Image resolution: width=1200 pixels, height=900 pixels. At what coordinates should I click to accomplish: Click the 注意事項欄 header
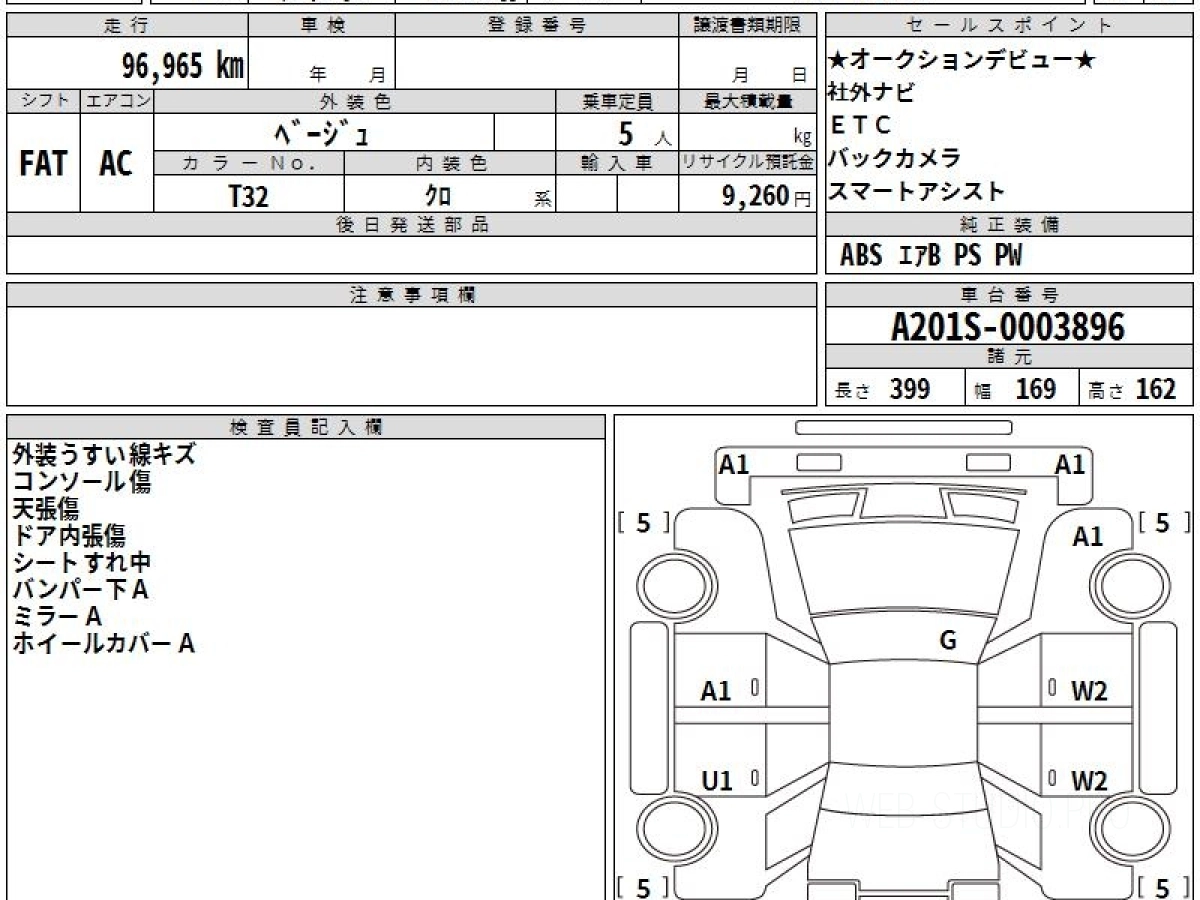[x=411, y=295]
